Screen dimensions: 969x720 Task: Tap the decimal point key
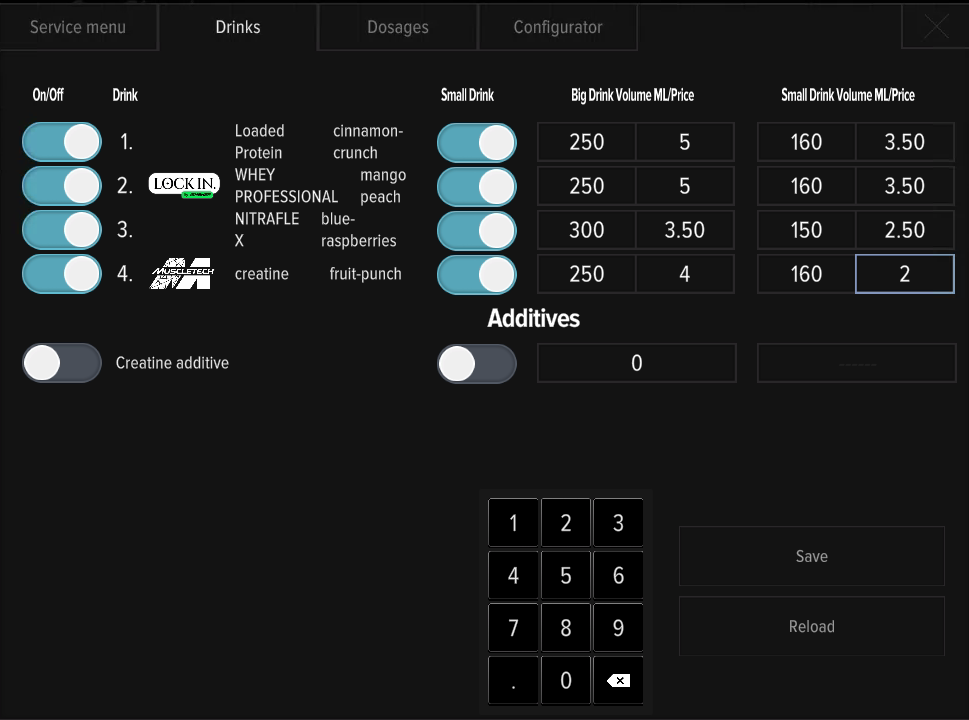pyautogui.click(x=513, y=680)
